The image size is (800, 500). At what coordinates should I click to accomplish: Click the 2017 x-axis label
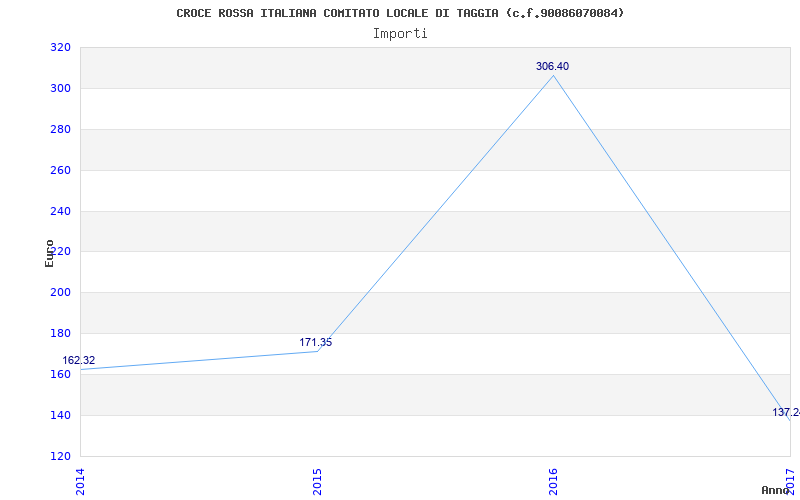click(790, 481)
